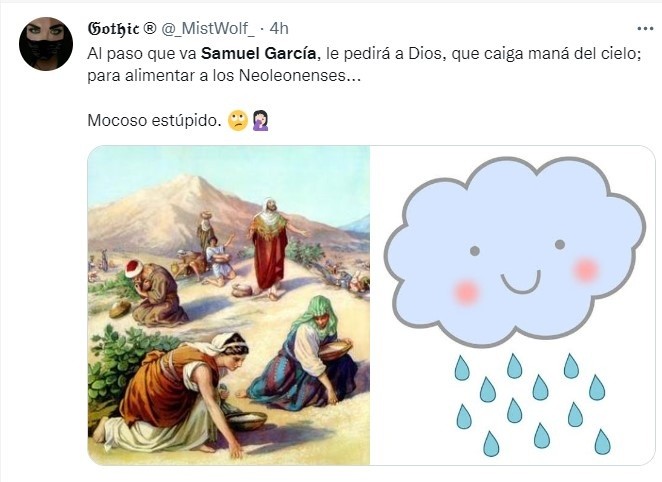Click the registered trademark symbol beside Gothic
662x482 pixels.
tap(149, 28)
